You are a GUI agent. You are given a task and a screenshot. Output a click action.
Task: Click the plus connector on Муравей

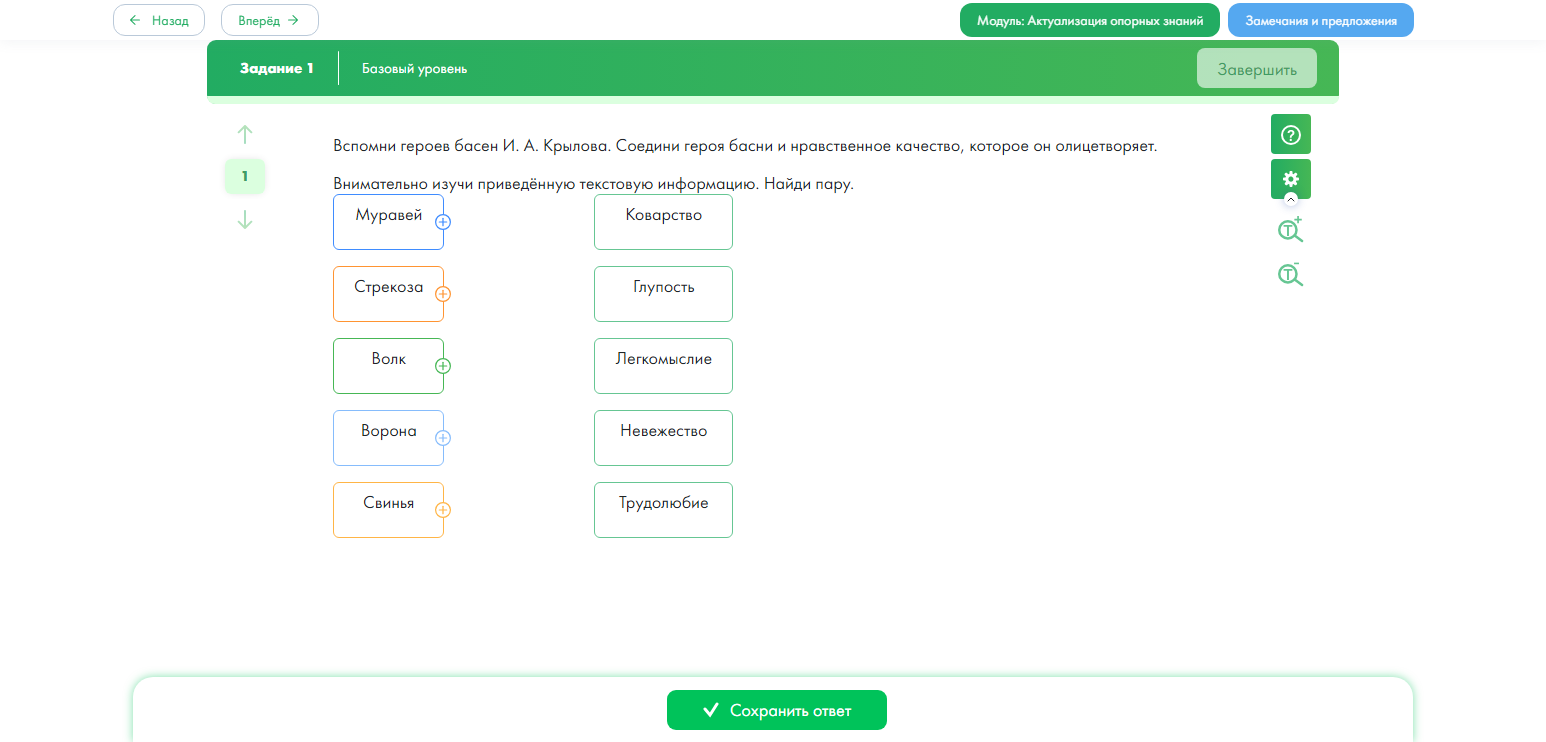(x=443, y=222)
